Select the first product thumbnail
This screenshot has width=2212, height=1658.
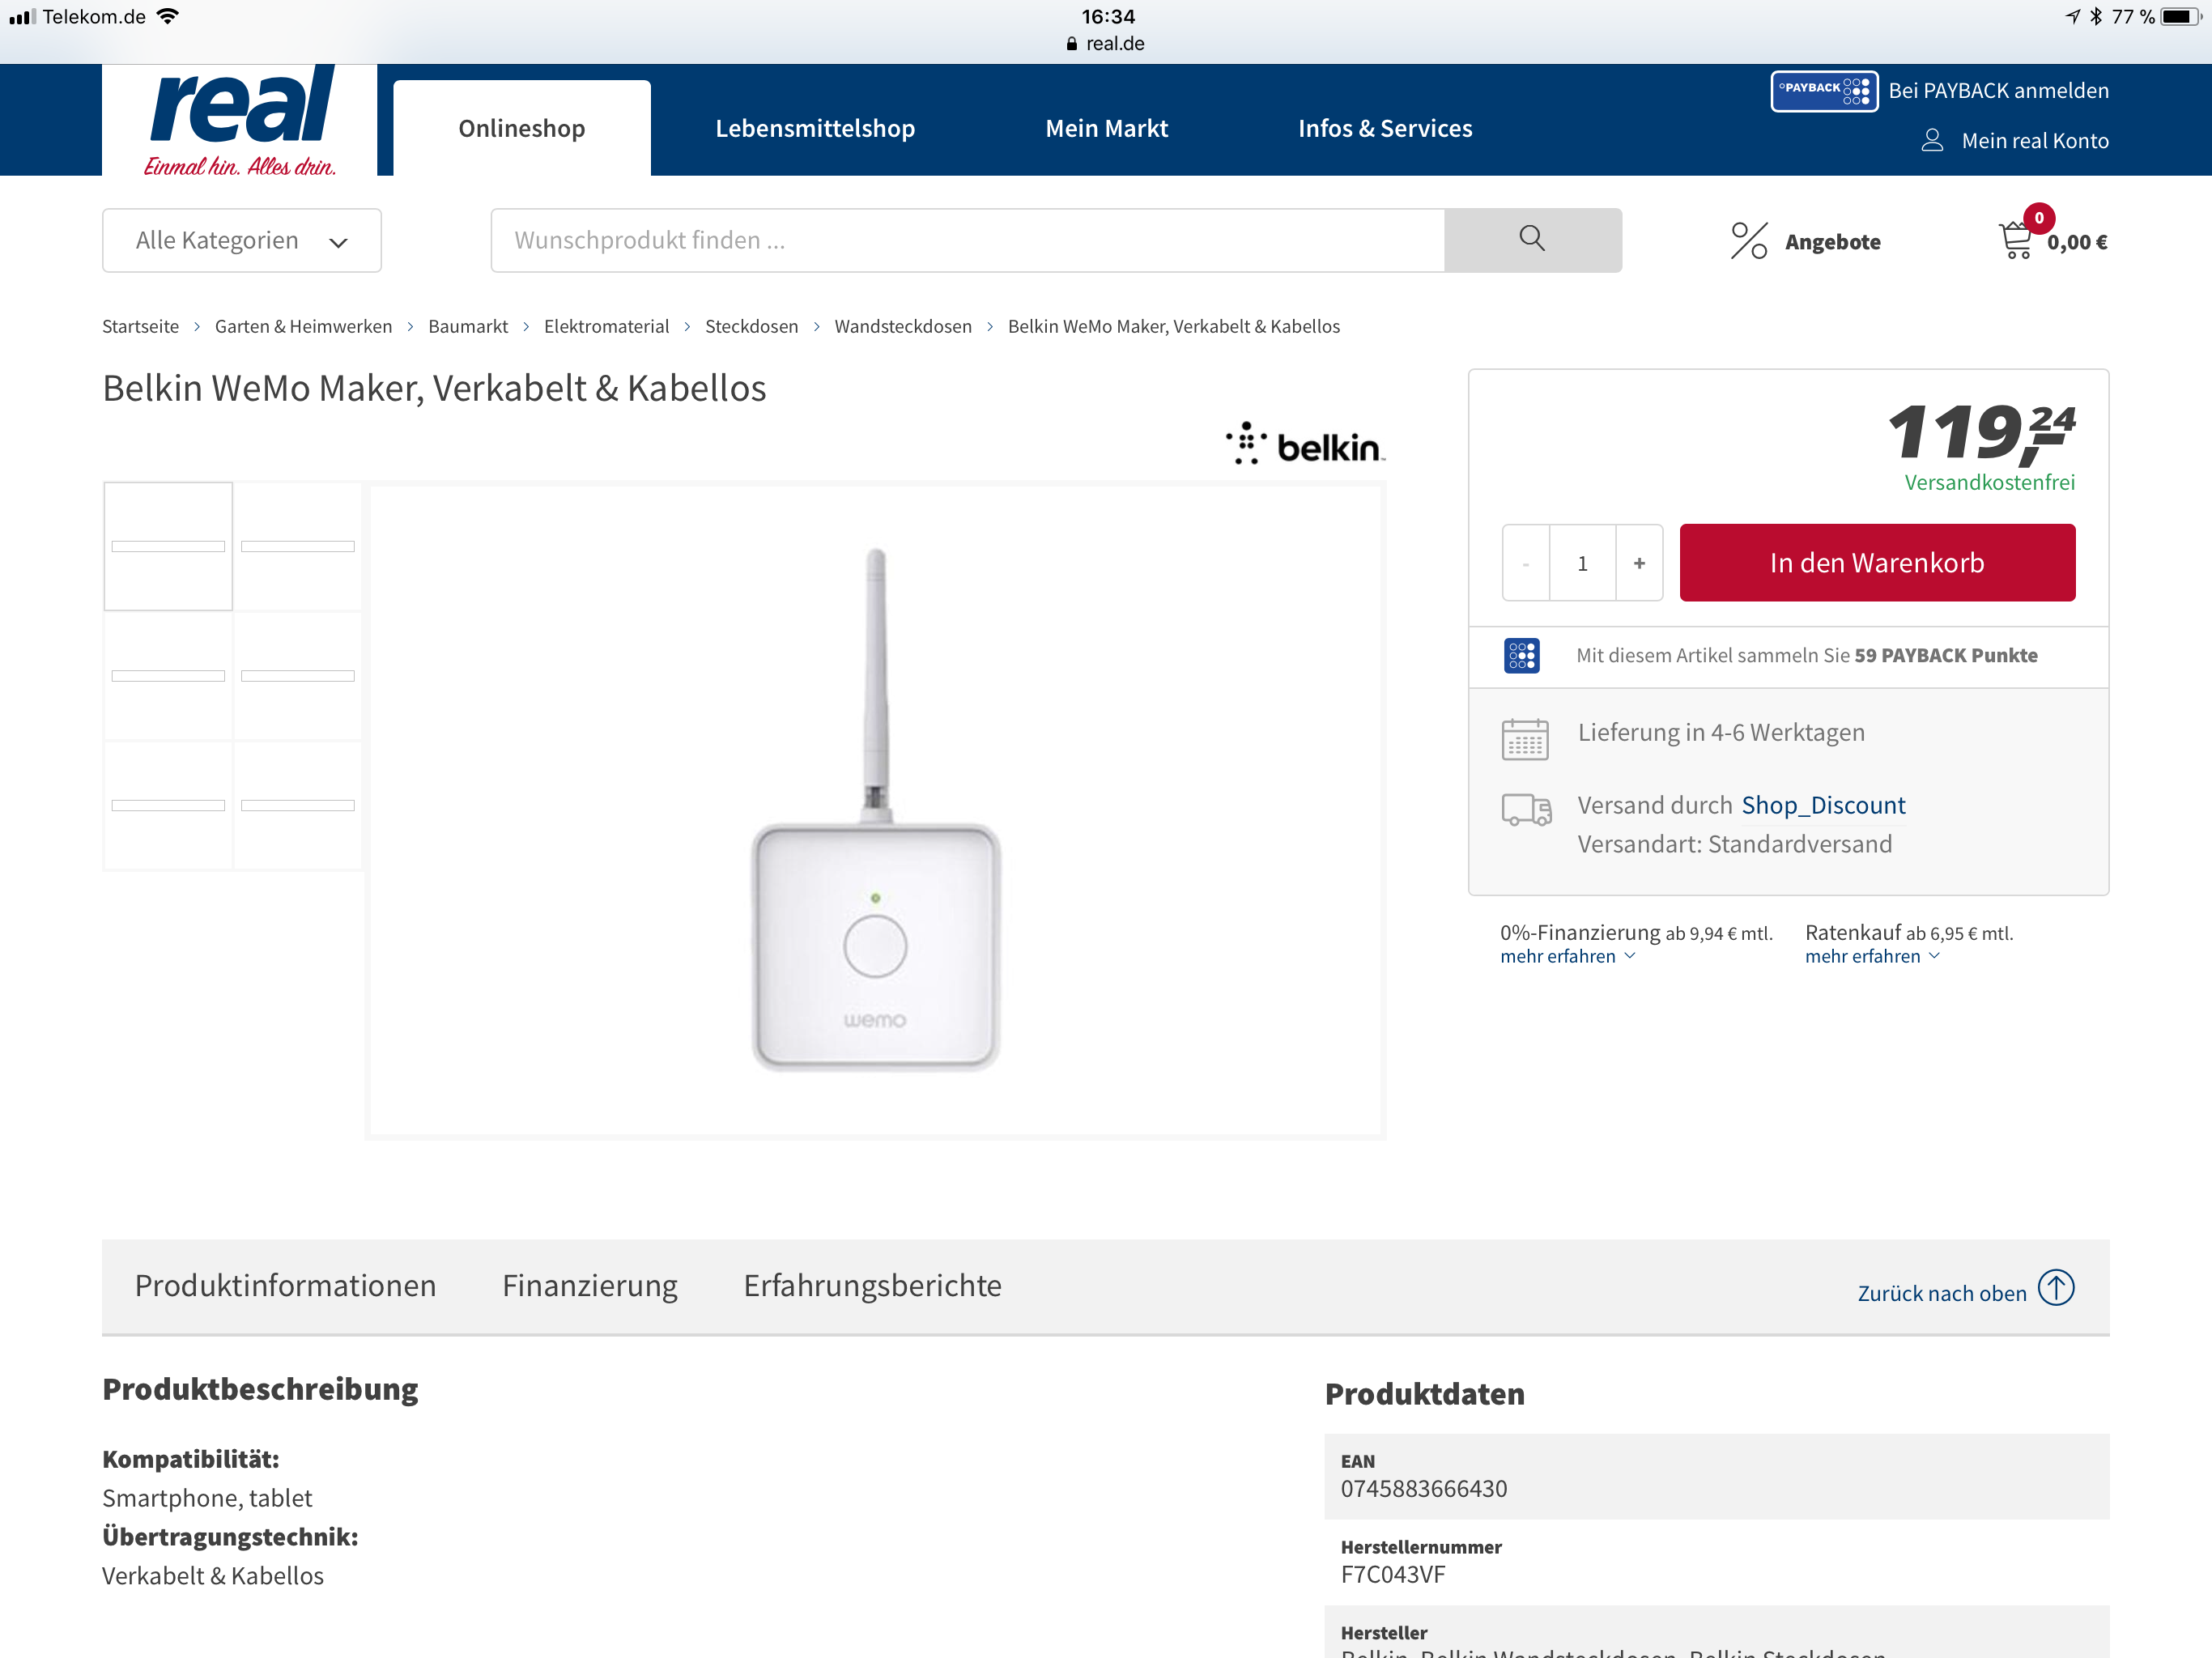168,546
